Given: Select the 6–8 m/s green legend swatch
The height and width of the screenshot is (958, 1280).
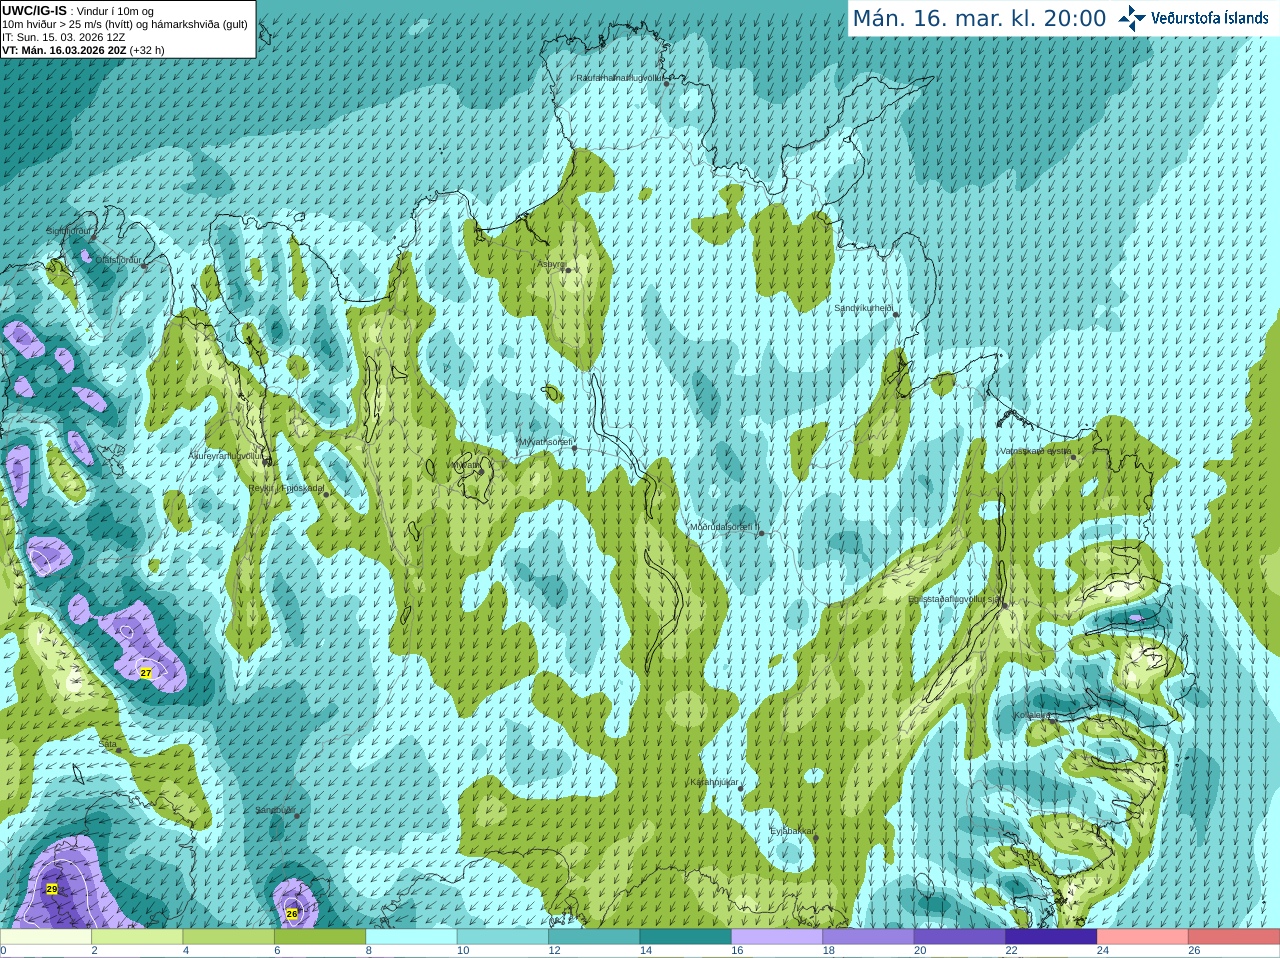Looking at the screenshot, I should pyautogui.click(x=320, y=937).
